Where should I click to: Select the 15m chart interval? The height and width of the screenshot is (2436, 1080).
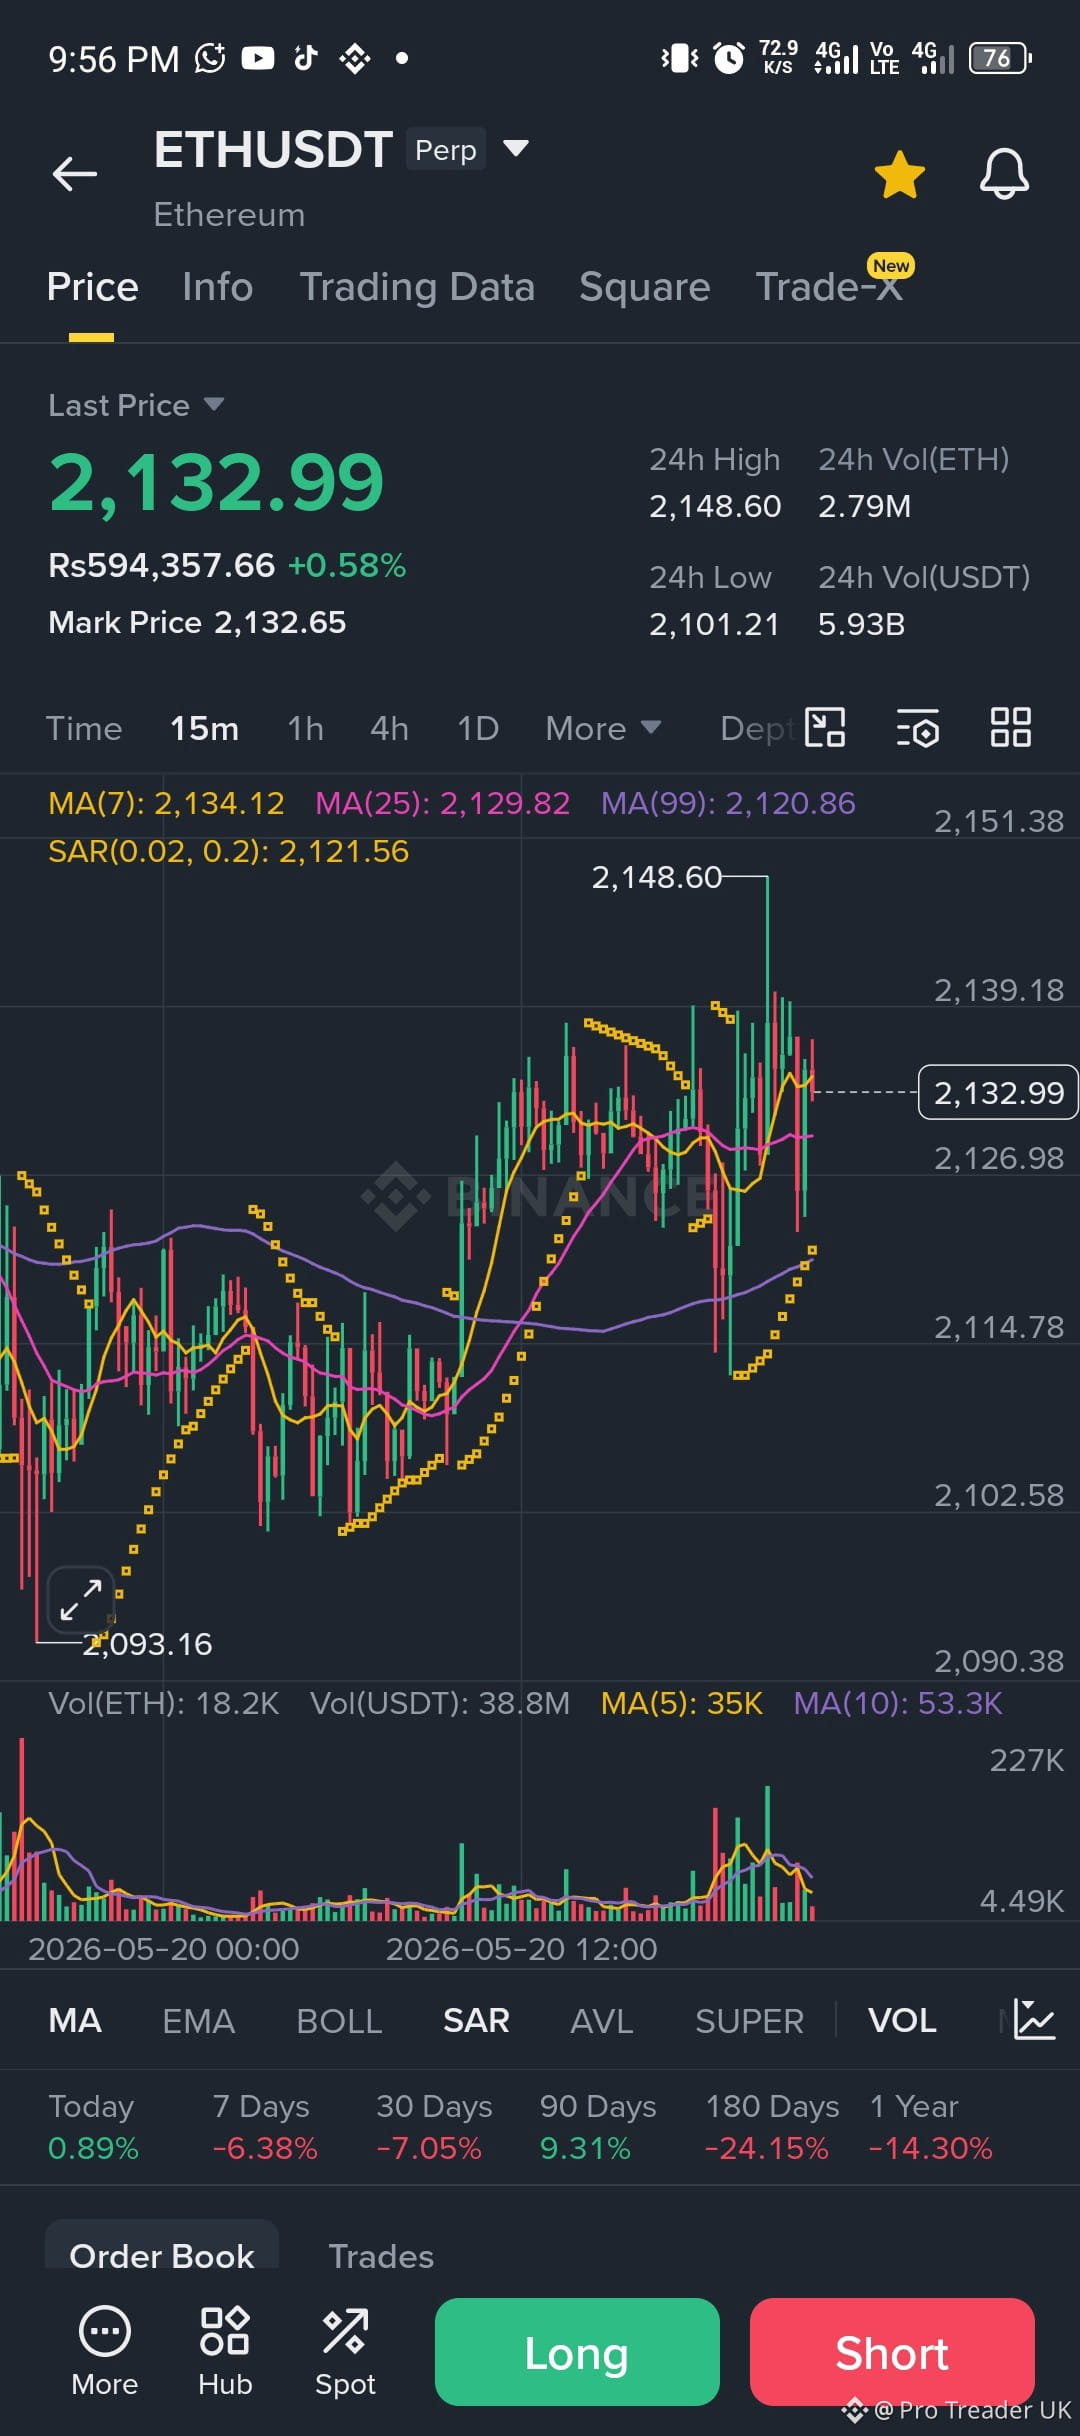pyautogui.click(x=204, y=728)
